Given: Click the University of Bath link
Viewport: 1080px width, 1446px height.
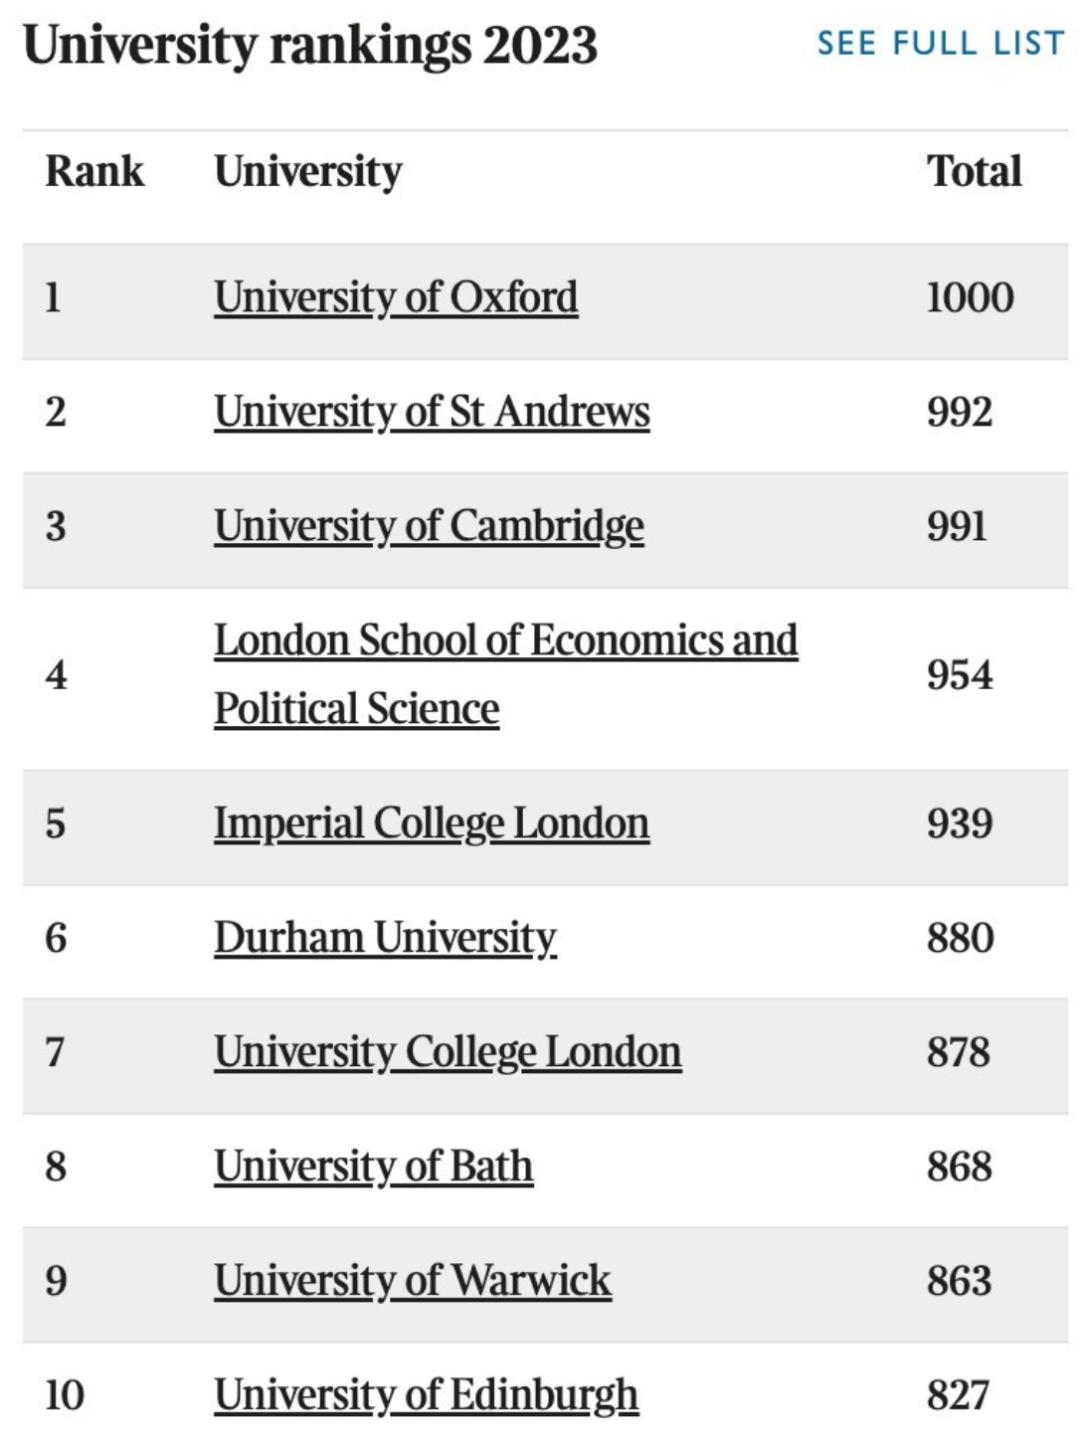Looking at the screenshot, I should [x=373, y=1166].
